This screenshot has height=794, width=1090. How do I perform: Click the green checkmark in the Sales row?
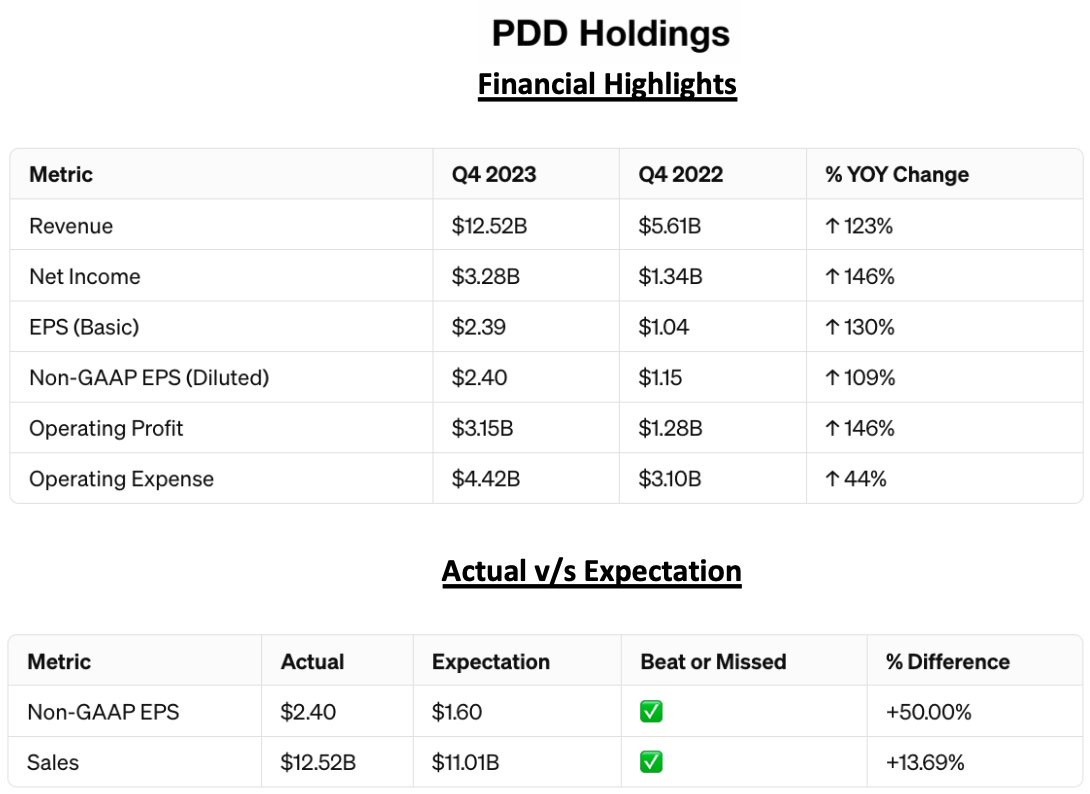point(651,763)
